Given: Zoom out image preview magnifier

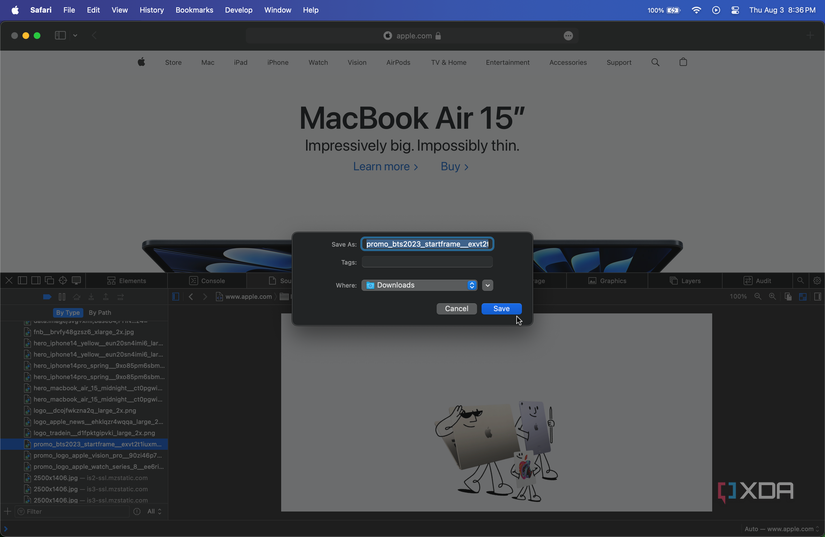Looking at the screenshot, I should 758,297.
